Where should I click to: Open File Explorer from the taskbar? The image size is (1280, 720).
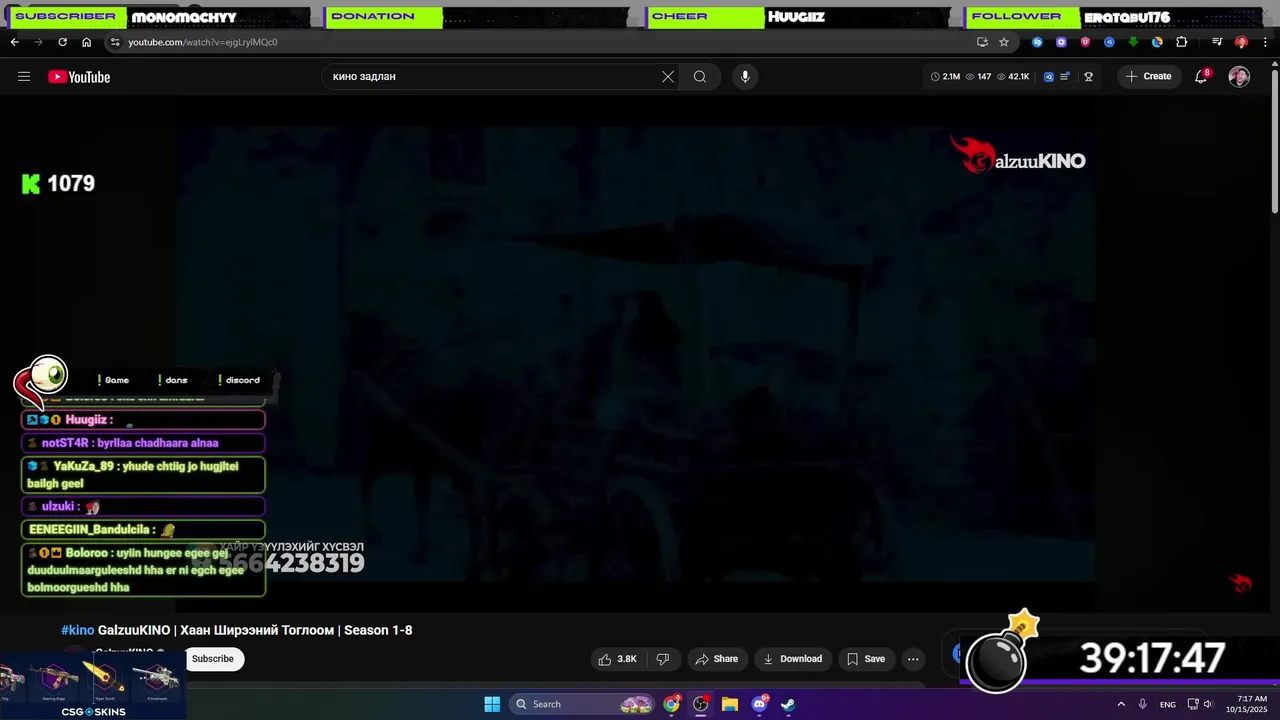point(730,704)
